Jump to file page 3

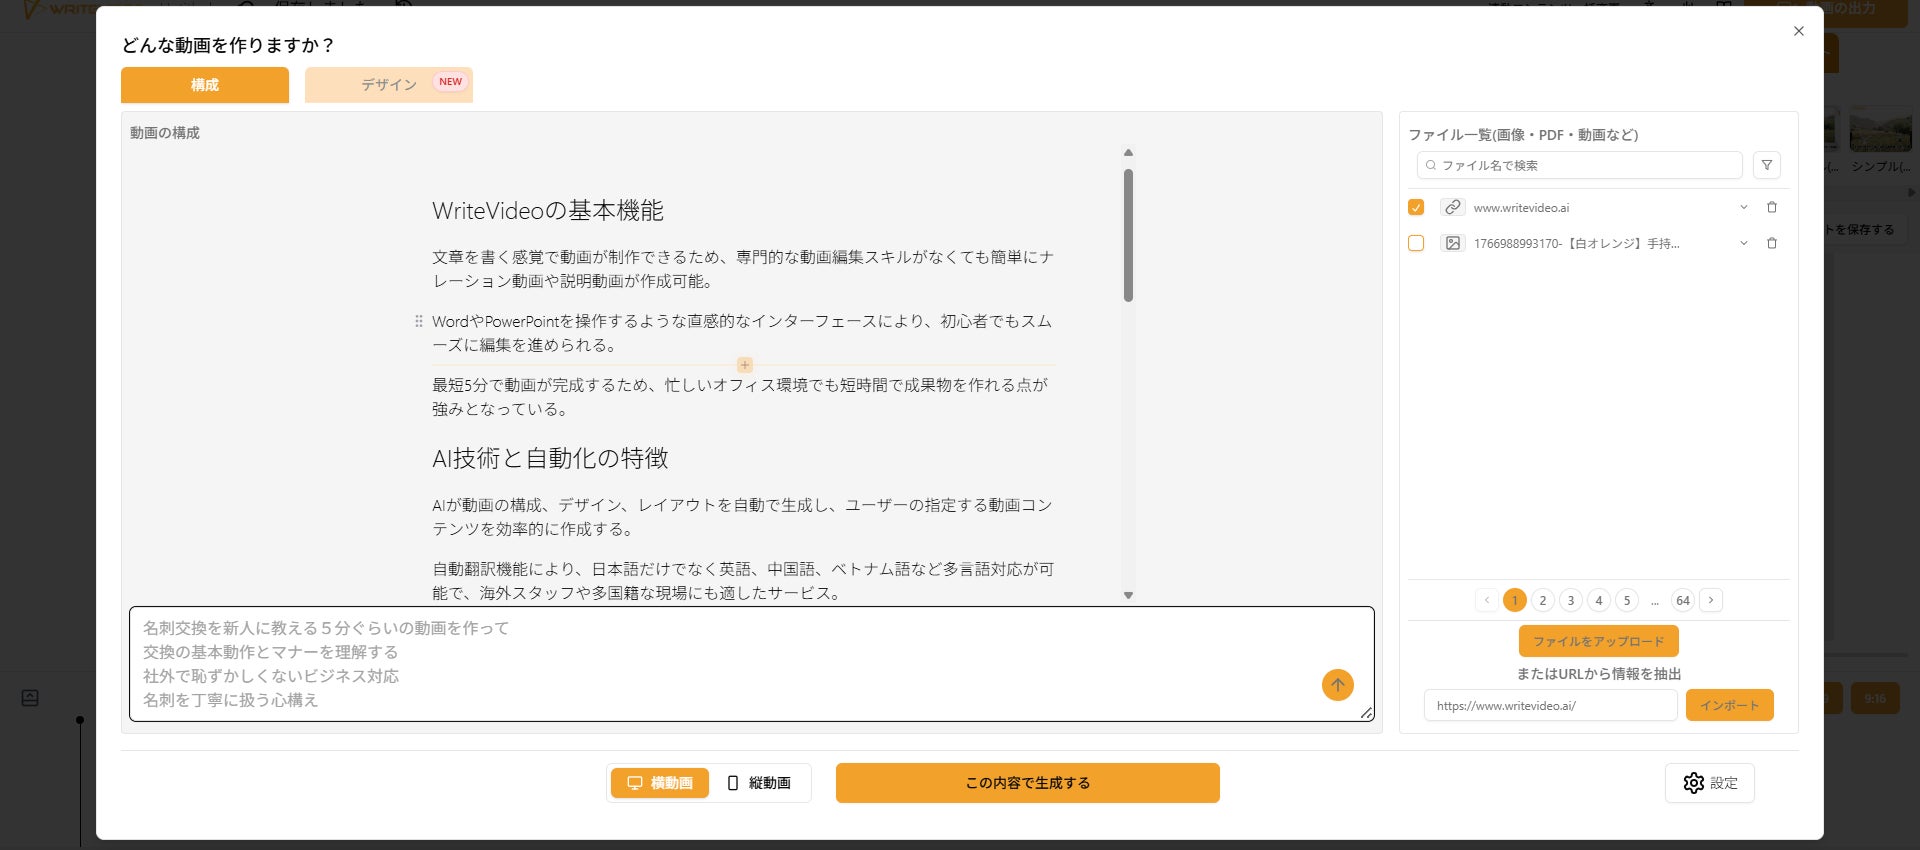tap(1571, 600)
